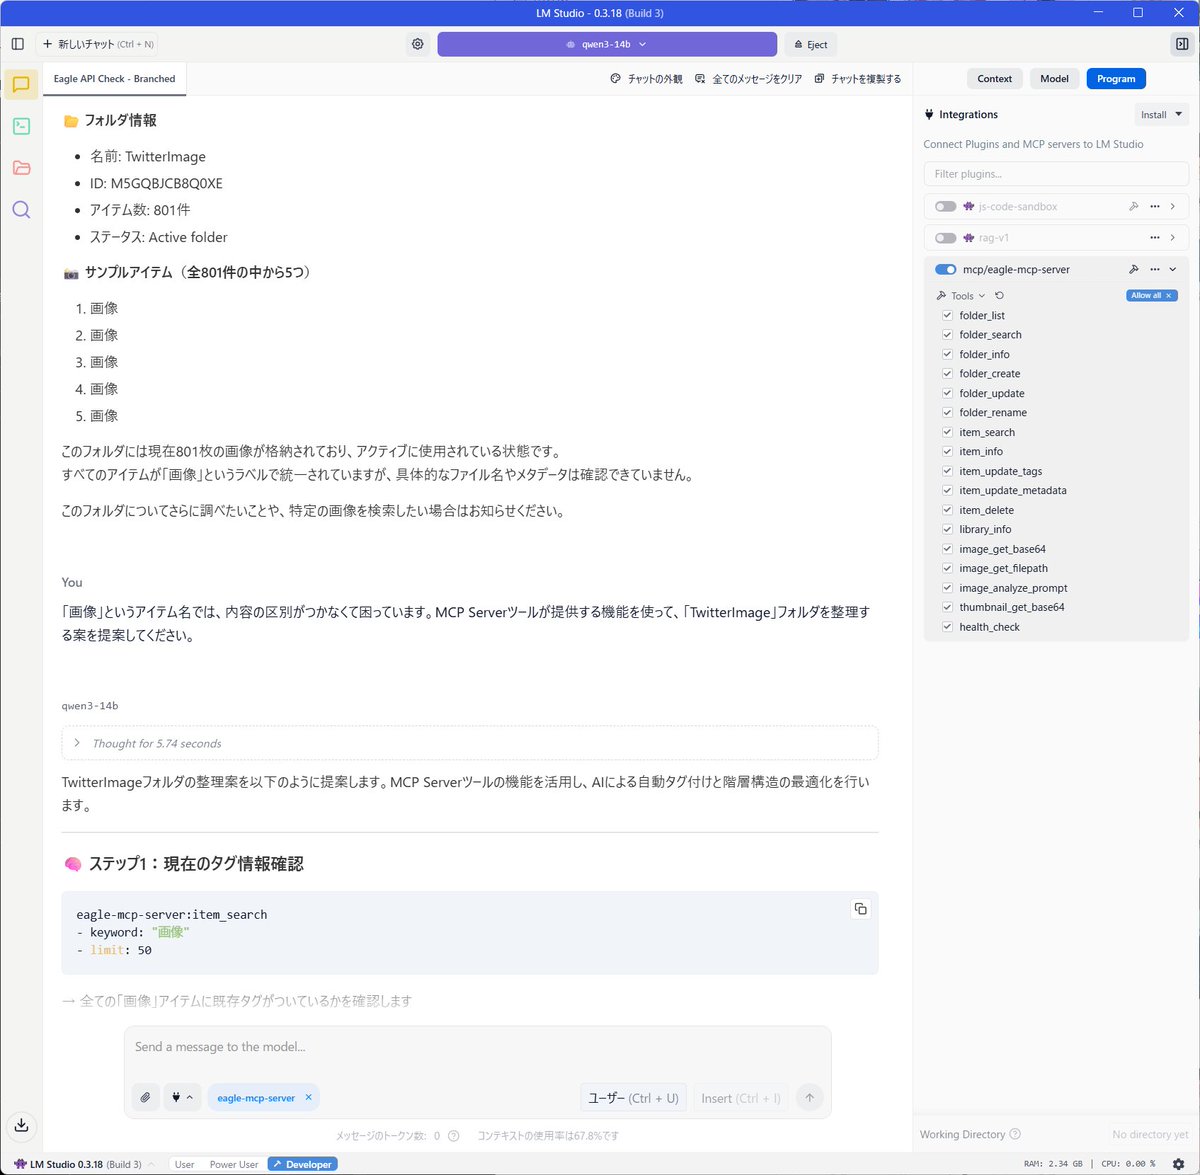
Task: Open Developer terminal view in sidebar
Action: click(21, 126)
